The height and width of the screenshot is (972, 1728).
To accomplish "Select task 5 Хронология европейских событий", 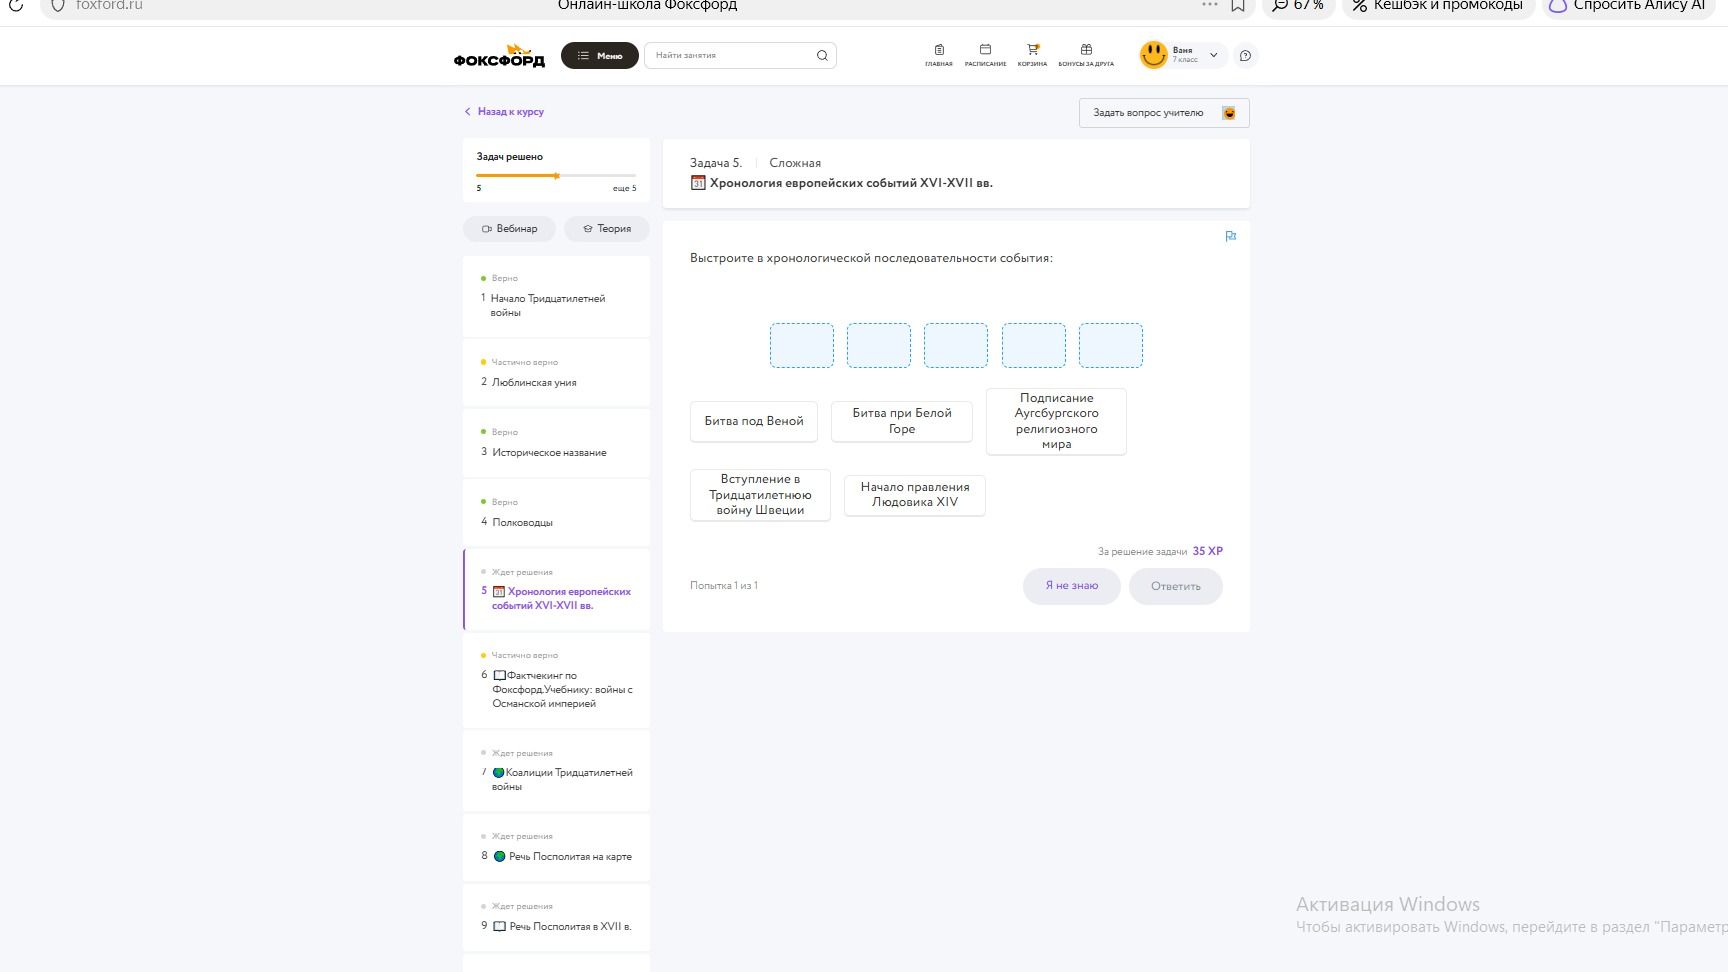I will [556, 590].
